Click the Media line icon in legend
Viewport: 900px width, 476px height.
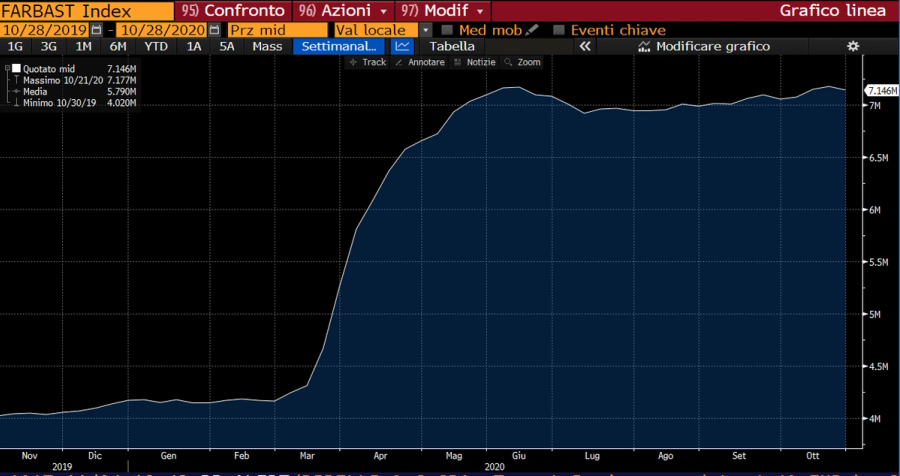point(17,92)
